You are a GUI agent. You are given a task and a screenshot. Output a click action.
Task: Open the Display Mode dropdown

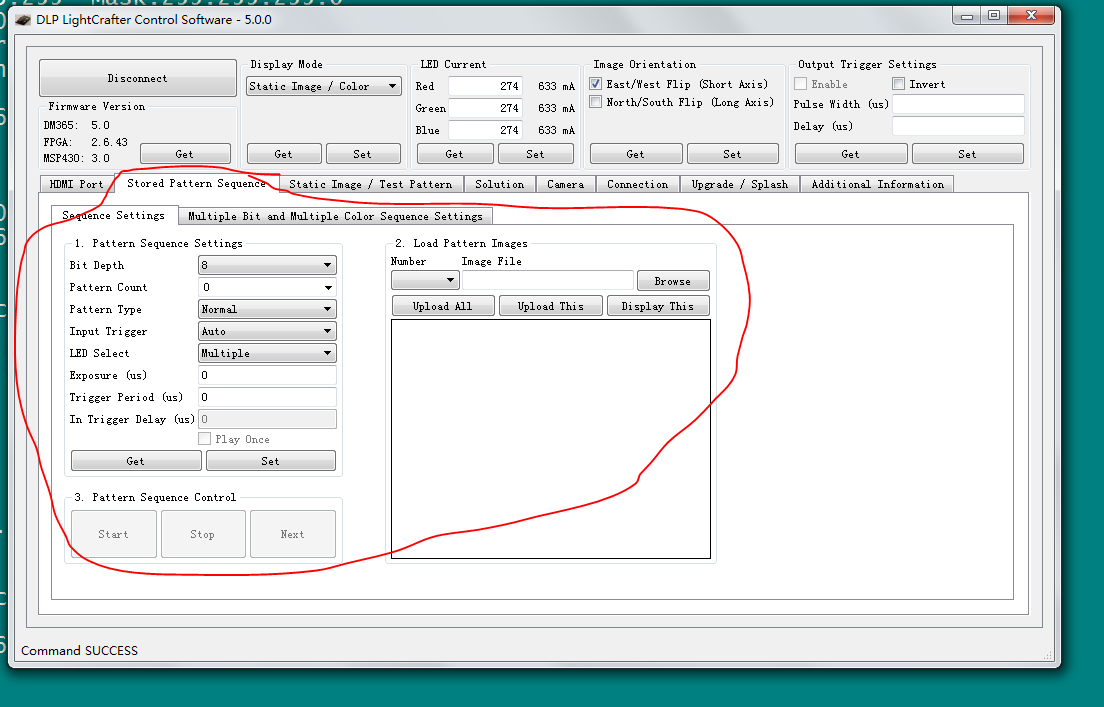click(324, 86)
